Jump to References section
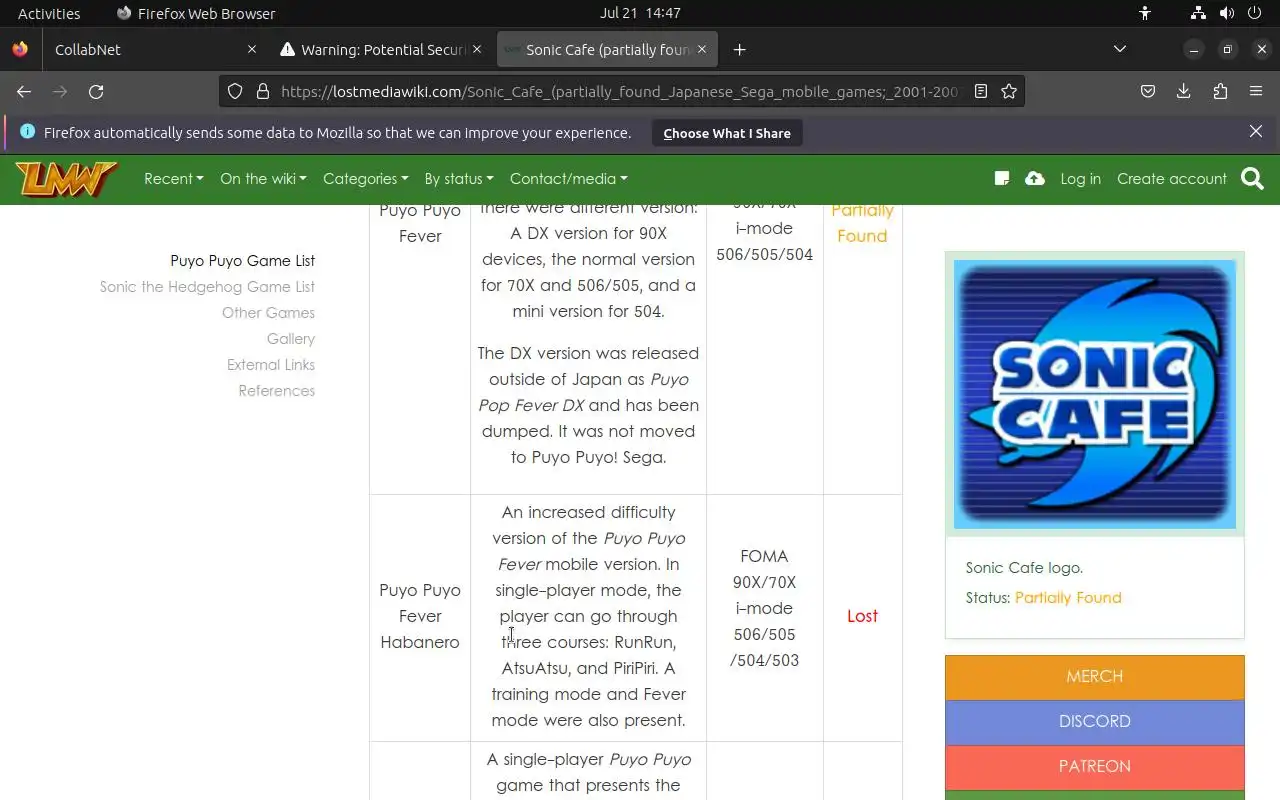Image resolution: width=1280 pixels, height=800 pixels. click(276, 391)
